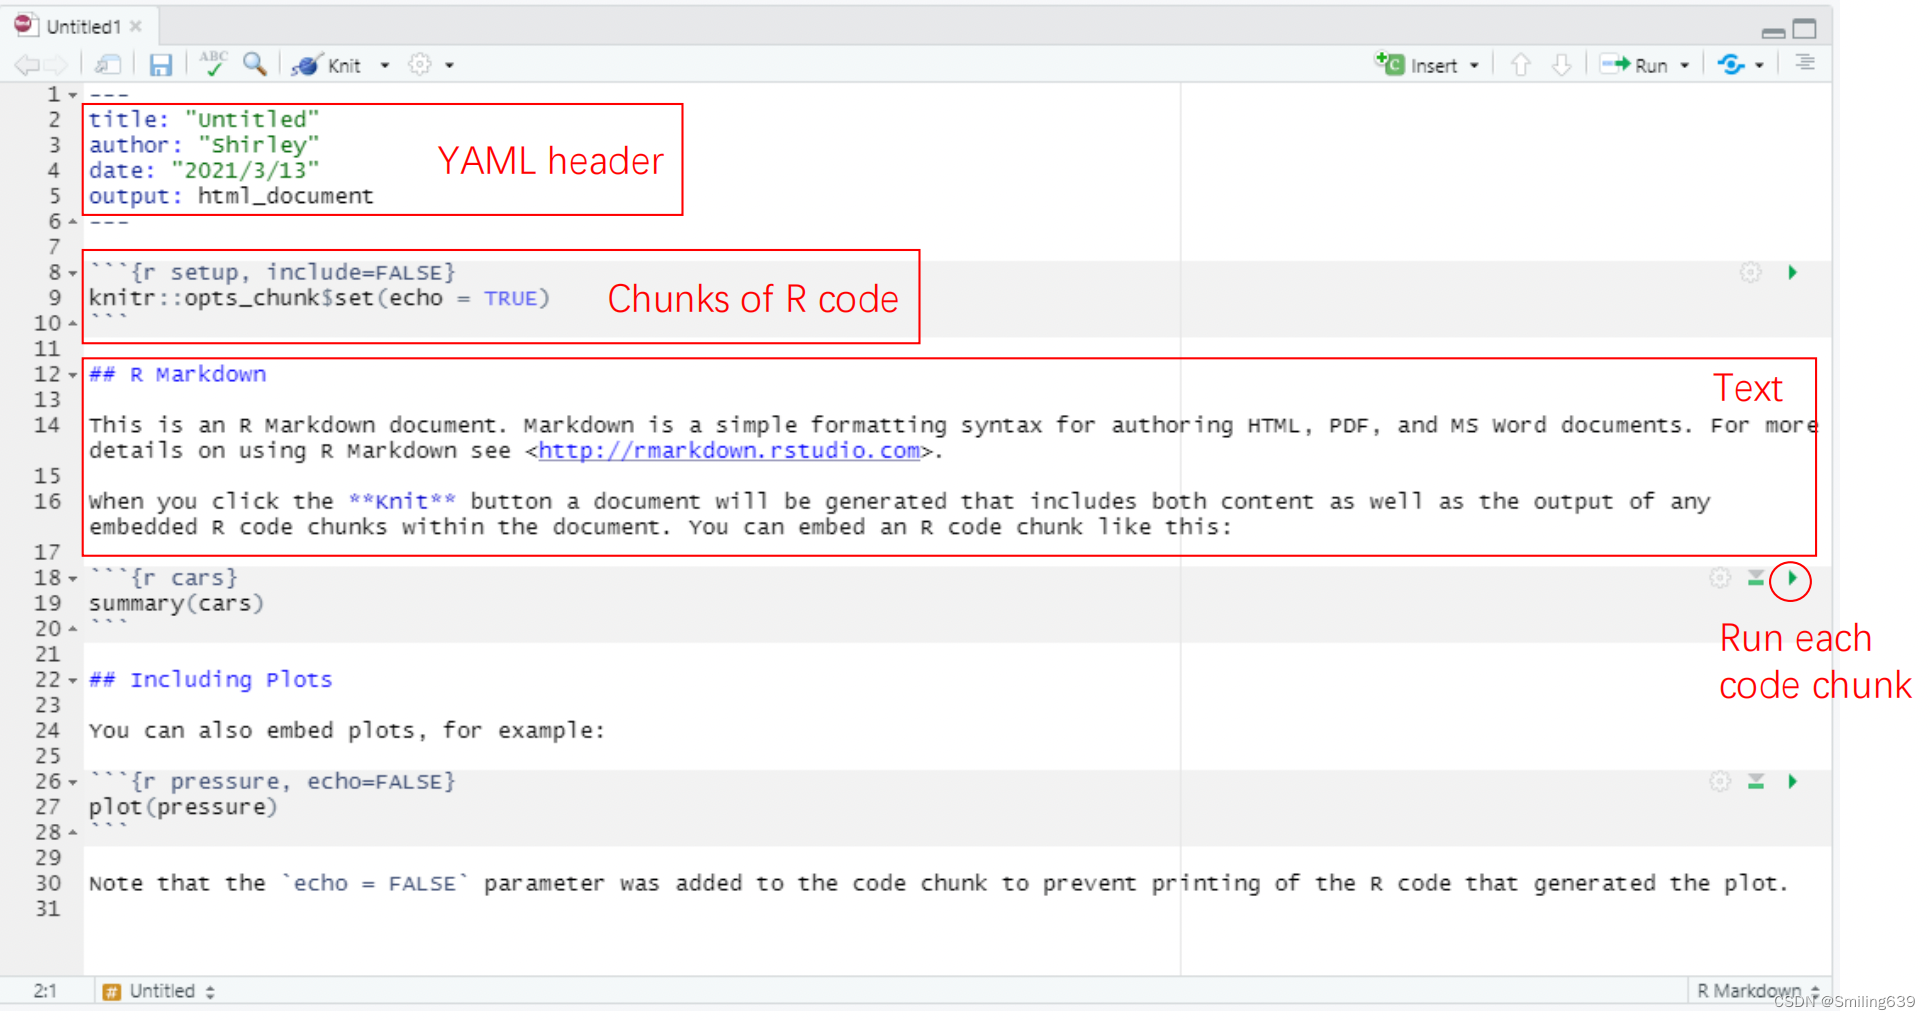Open Insert chunk language dropdown

(1475, 66)
